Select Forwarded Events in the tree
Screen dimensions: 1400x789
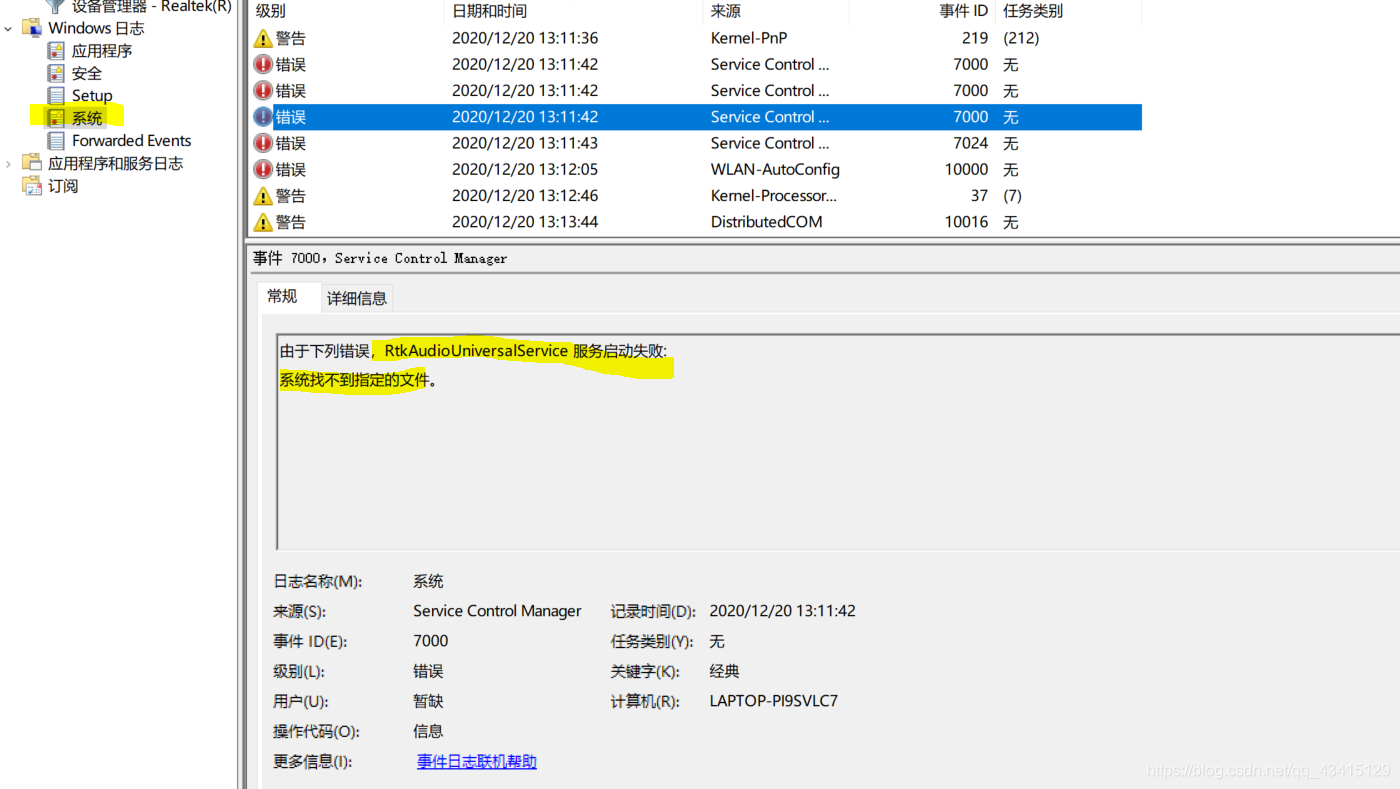[x=131, y=140]
